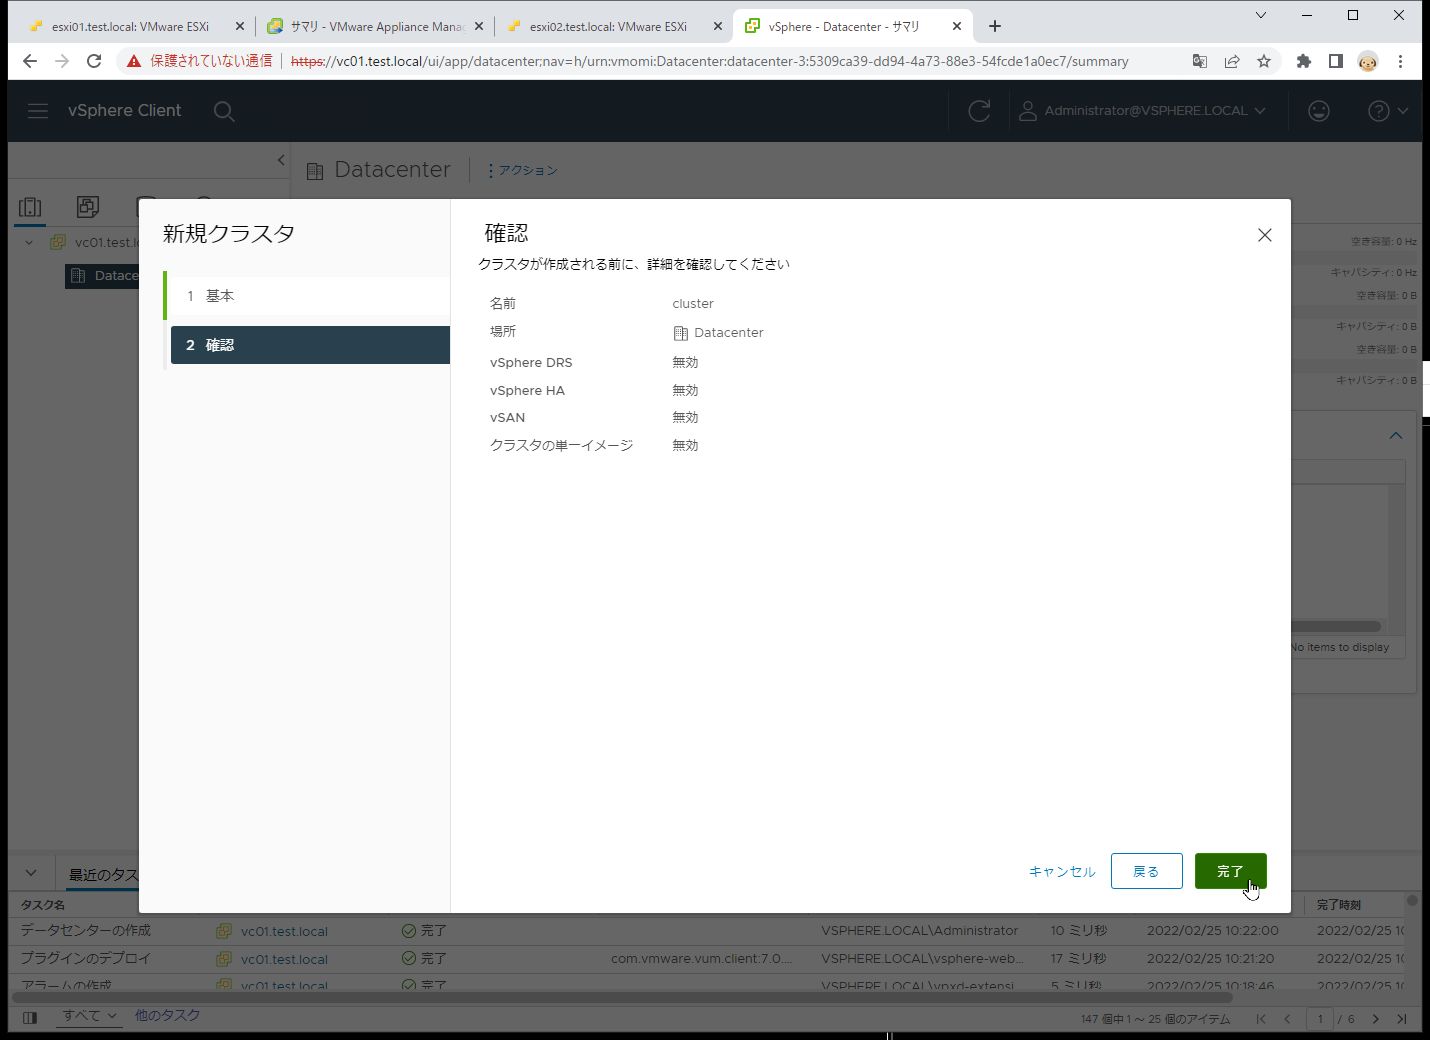Click the 完了時刻 column header
This screenshot has width=1430, height=1040.
(1338, 905)
